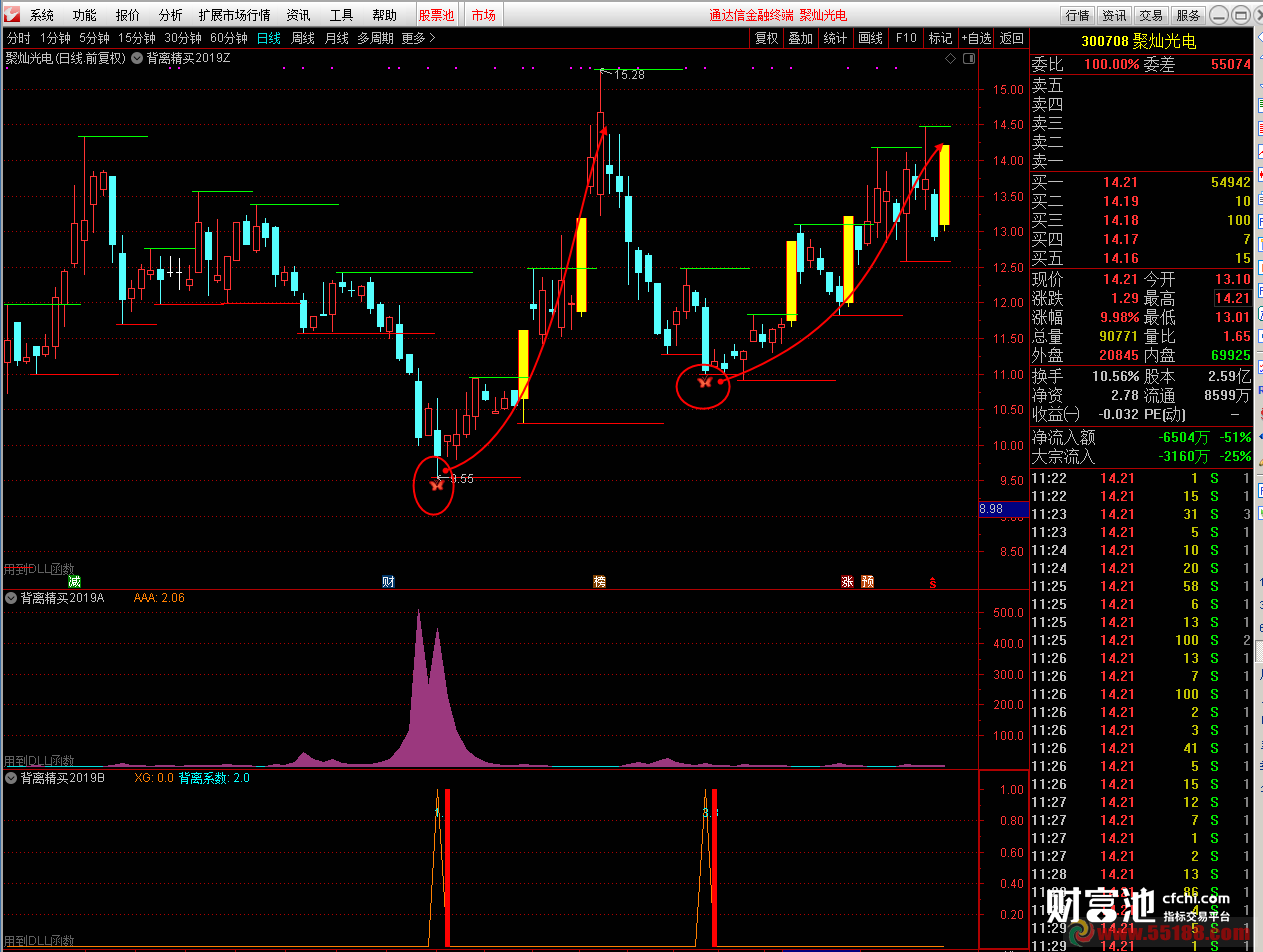
Task: Select the 60分钟 period
Action: pos(229,38)
